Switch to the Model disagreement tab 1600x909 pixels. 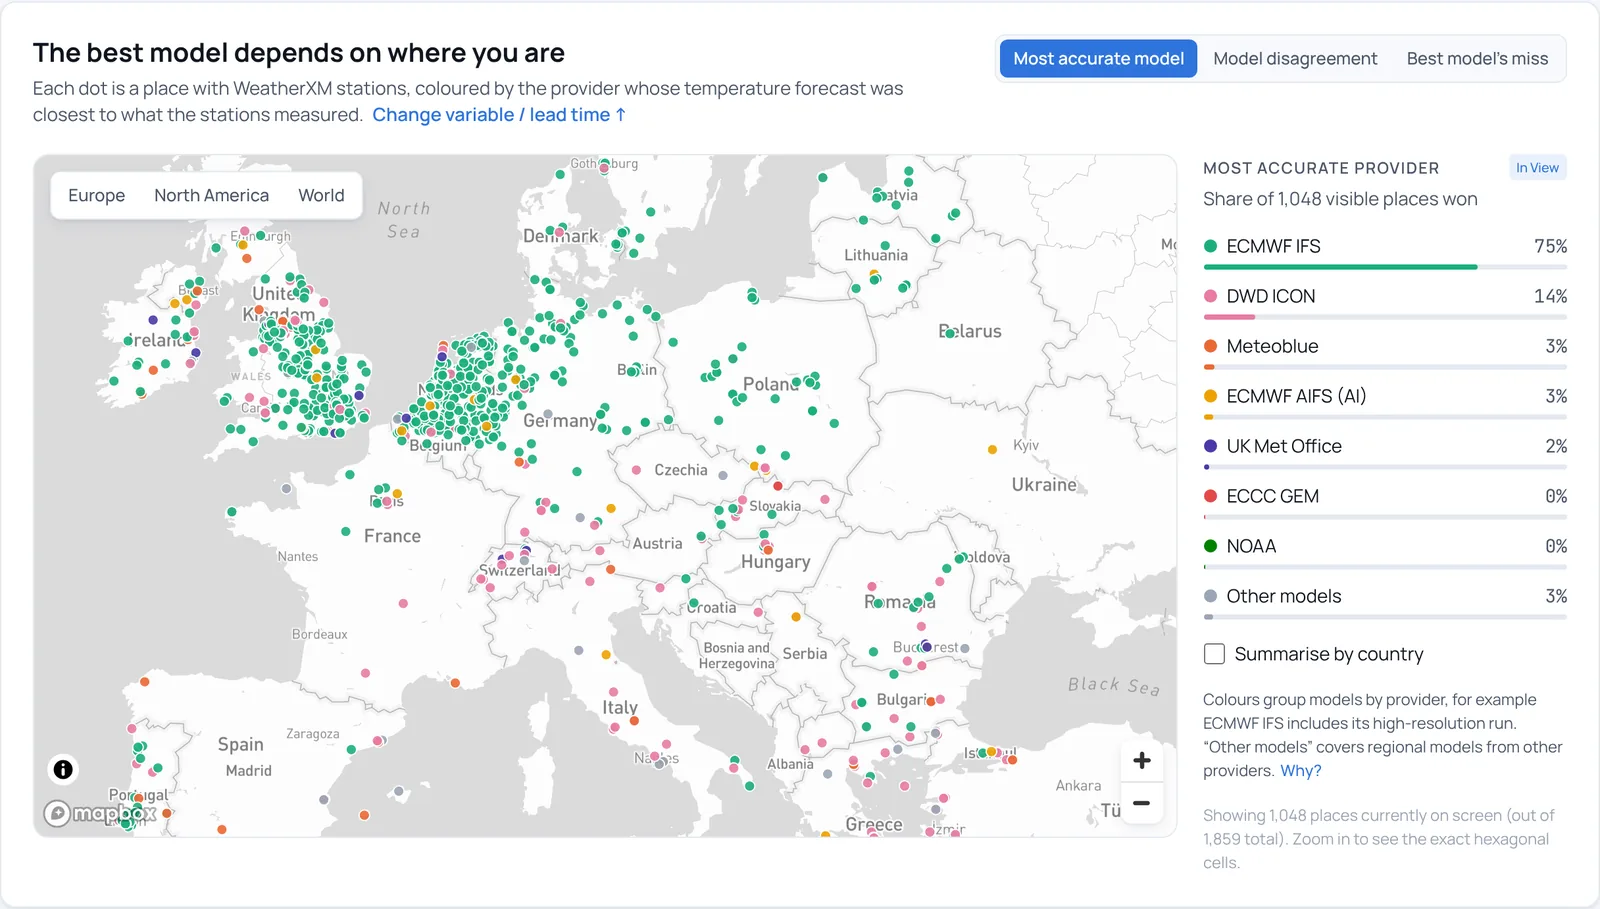pos(1295,59)
